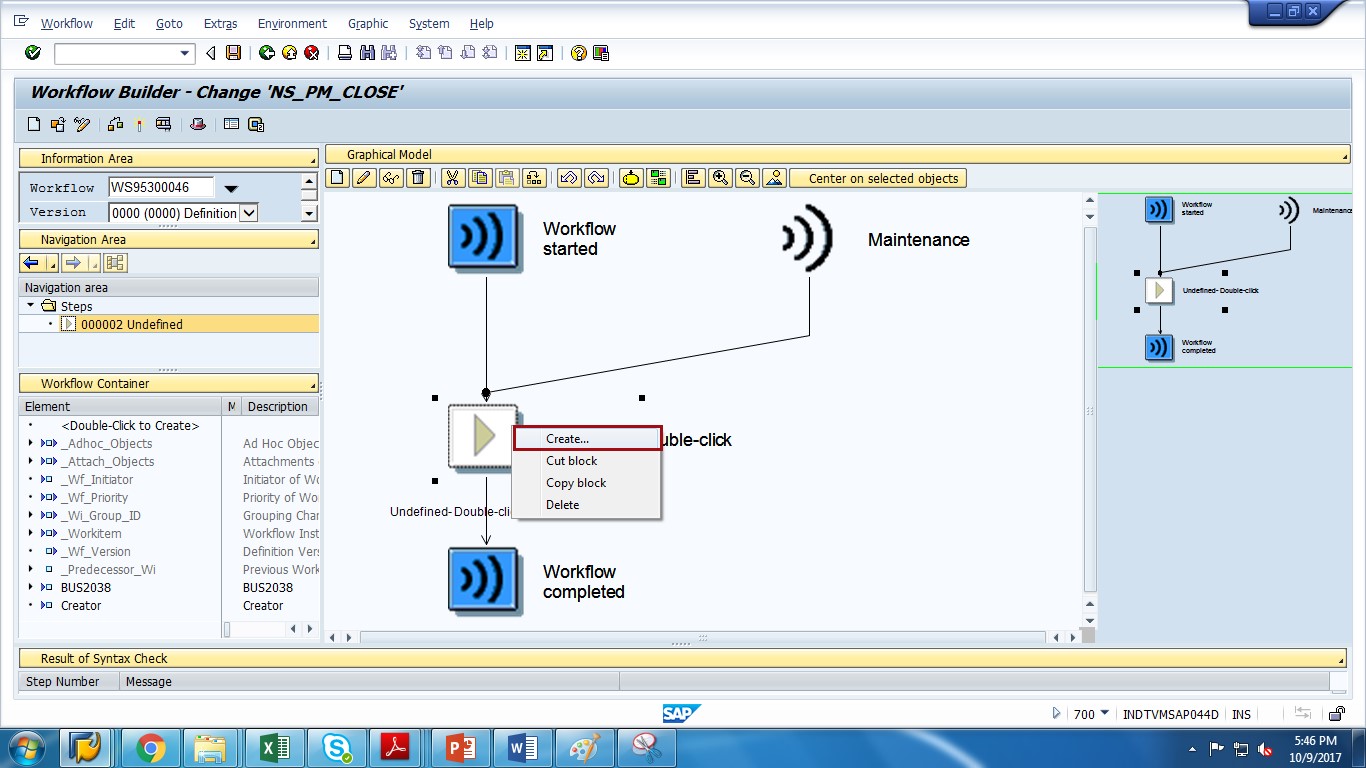
Task: Click the trash Delete icon in graphic toolbar
Action: coord(419,178)
